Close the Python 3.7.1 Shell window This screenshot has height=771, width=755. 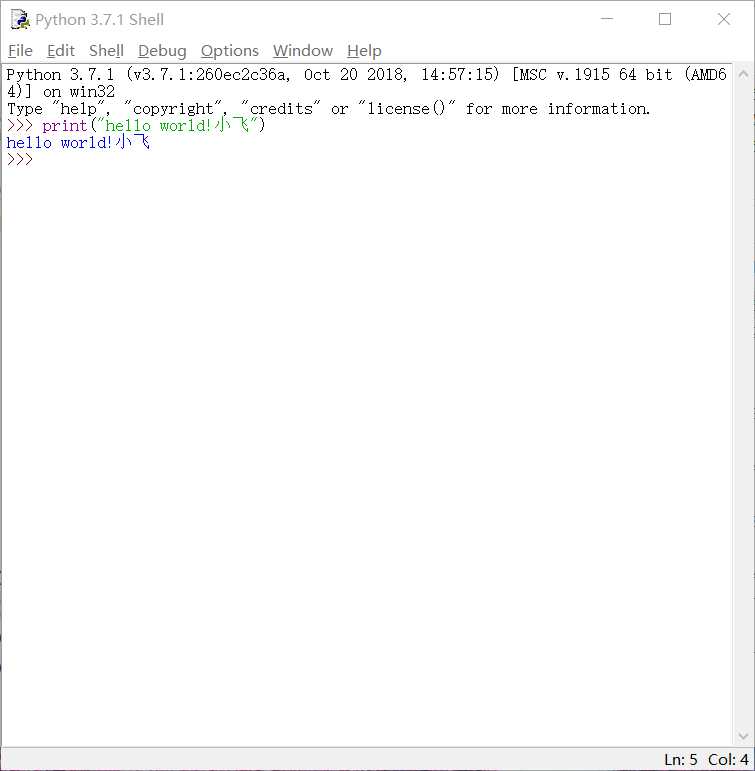point(724,19)
